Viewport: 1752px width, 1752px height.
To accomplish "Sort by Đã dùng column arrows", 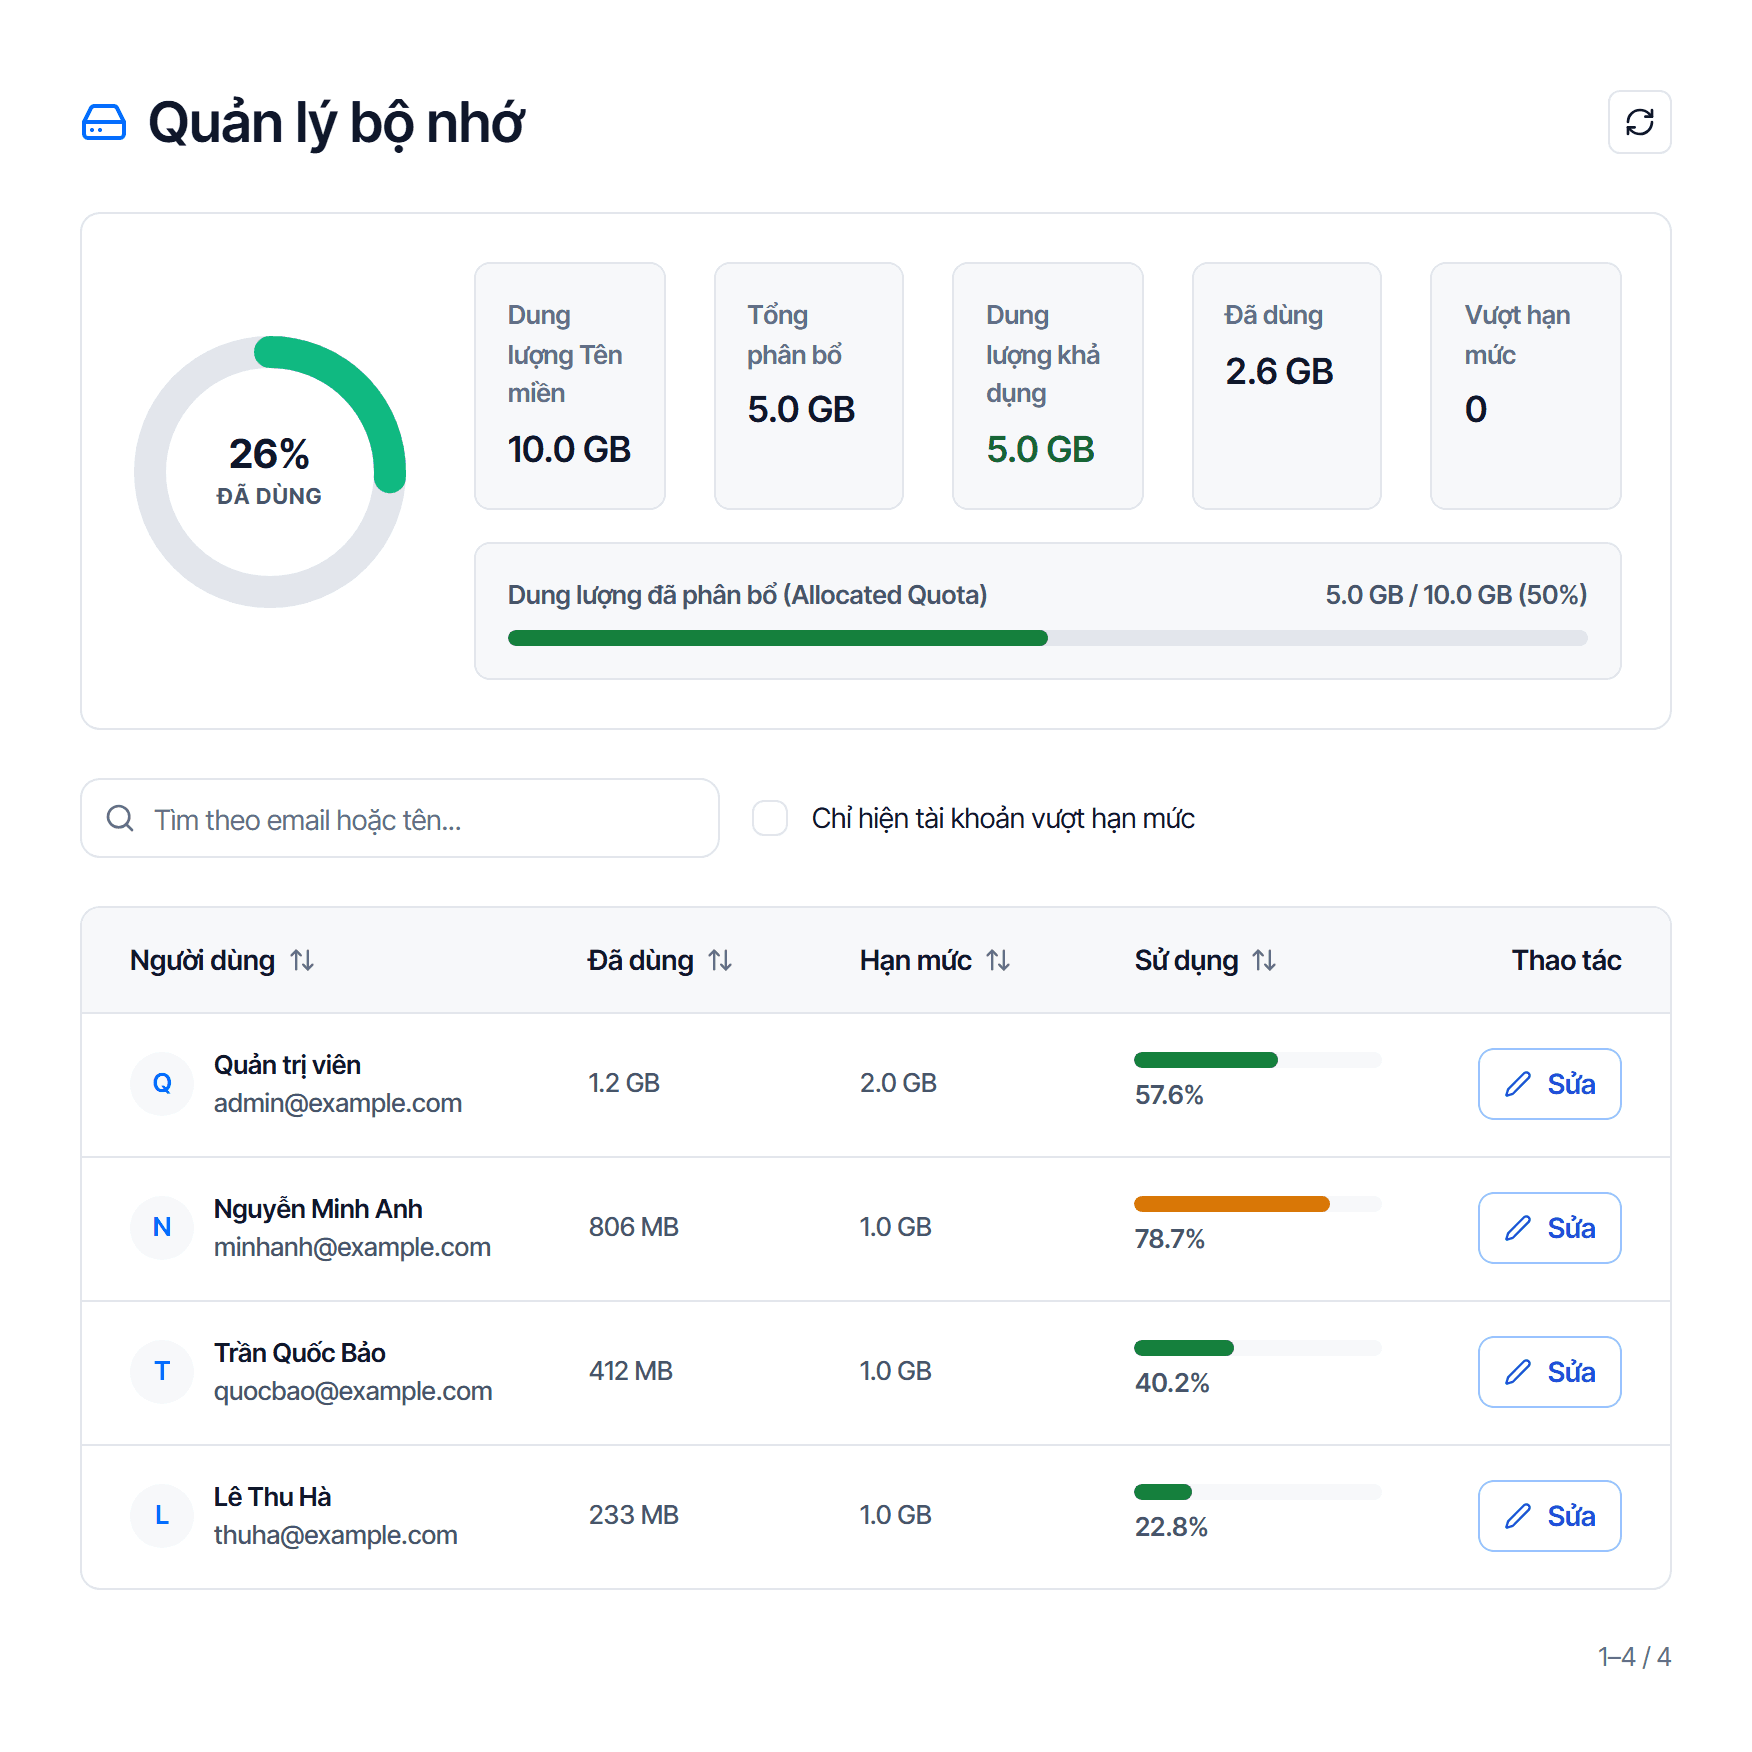I will coord(720,960).
